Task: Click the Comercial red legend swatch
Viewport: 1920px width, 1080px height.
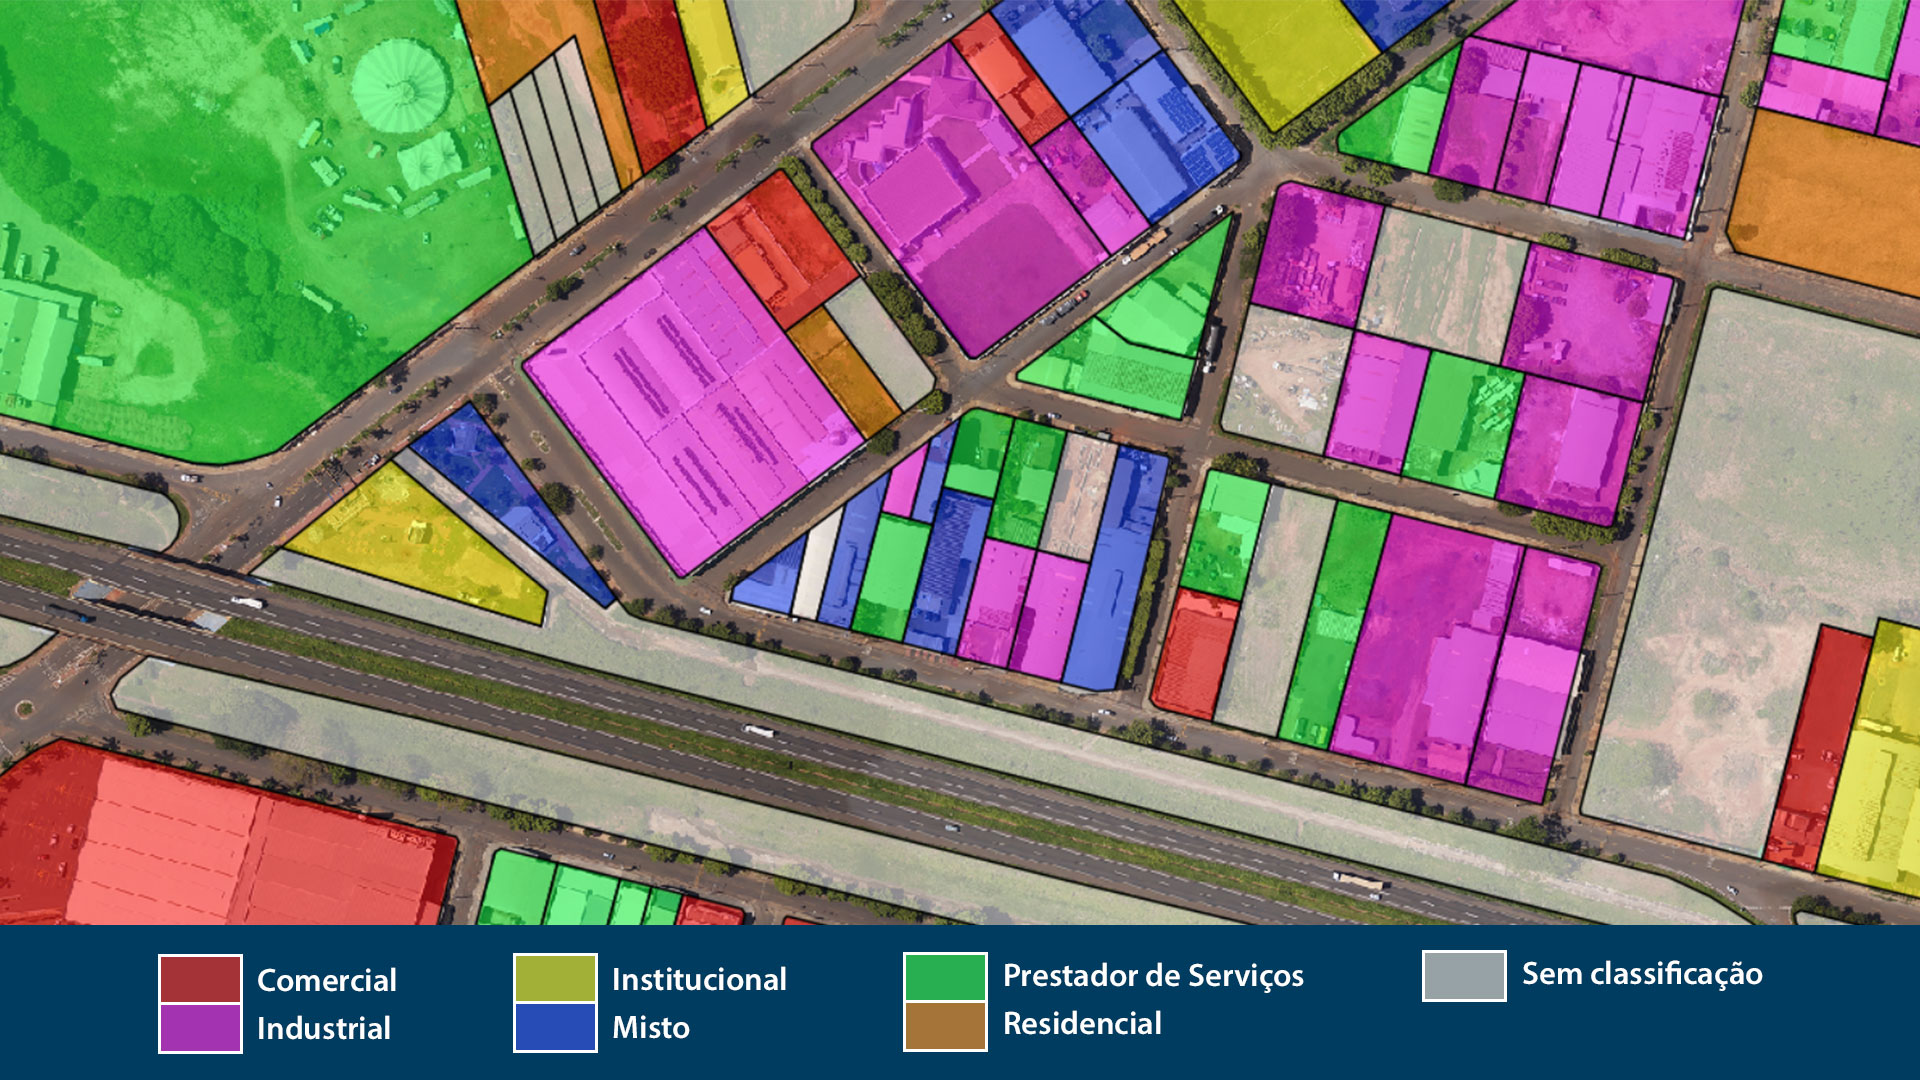Action: 200,979
